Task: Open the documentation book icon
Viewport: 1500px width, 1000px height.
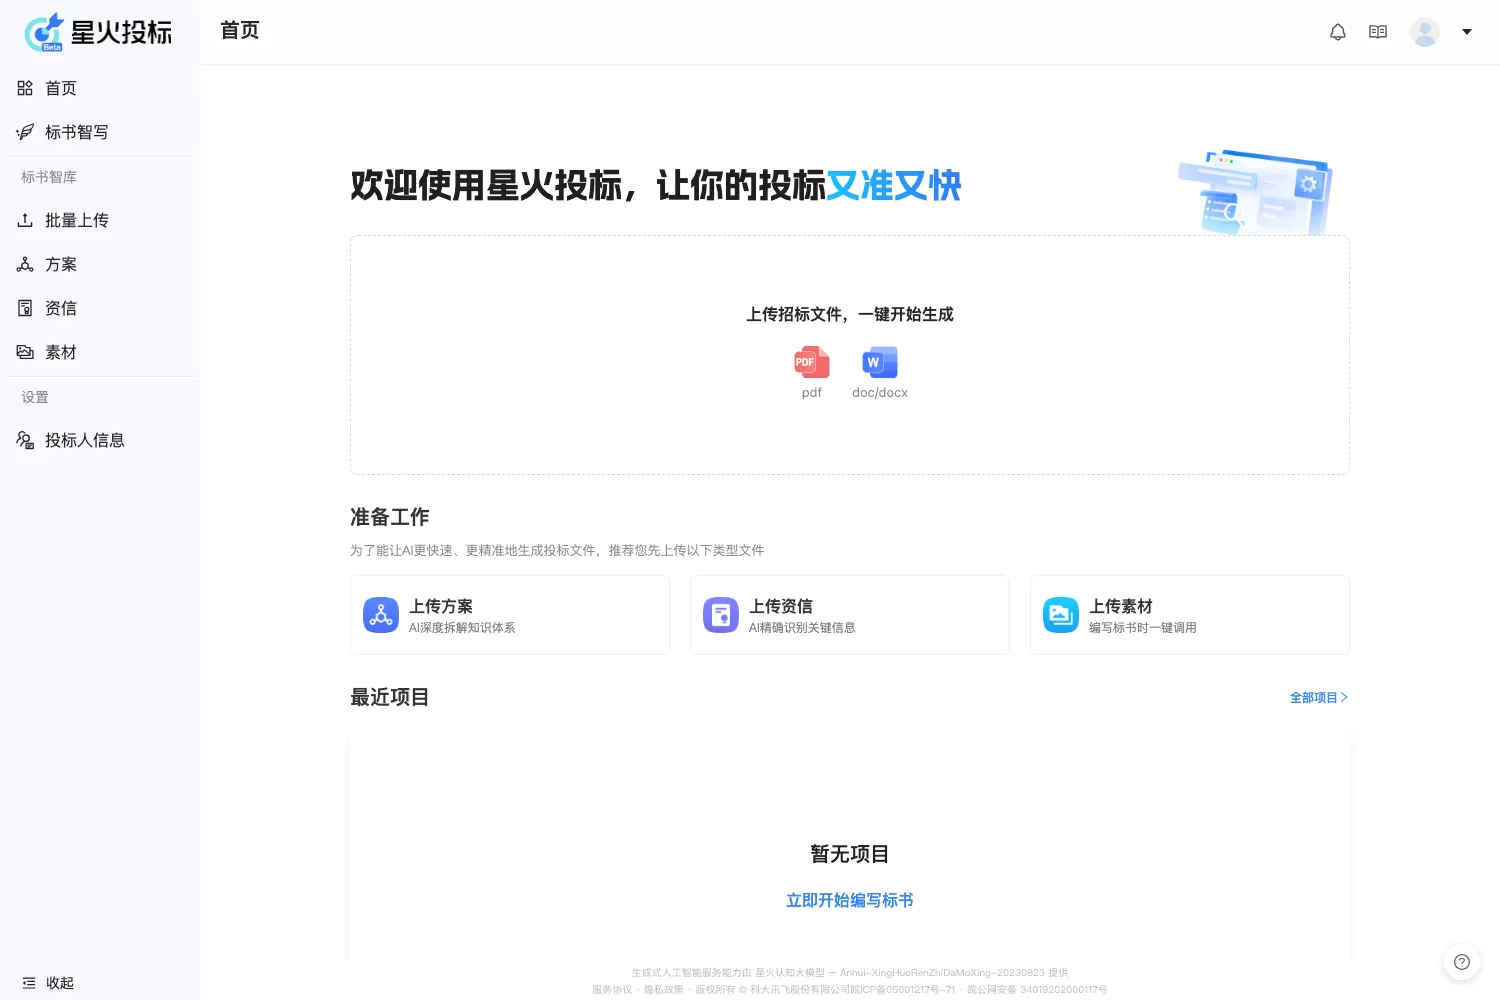Action: click(x=1378, y=32)
